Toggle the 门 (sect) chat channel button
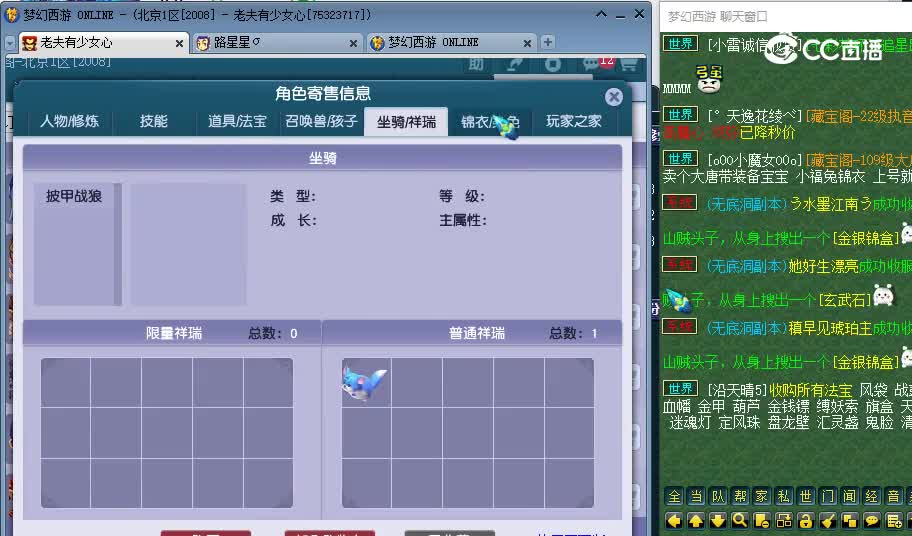Viewport: 912px width, 536px height. coord(828,496)
